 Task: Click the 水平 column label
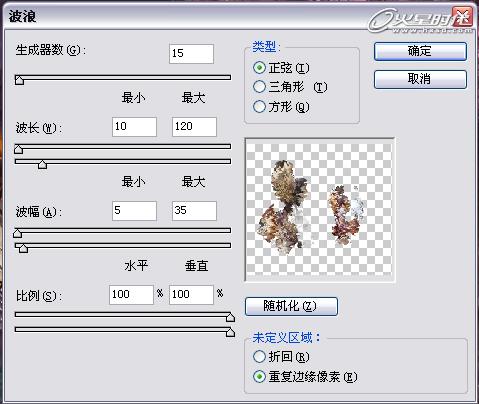pyautogui.click(x=136, y=266)
